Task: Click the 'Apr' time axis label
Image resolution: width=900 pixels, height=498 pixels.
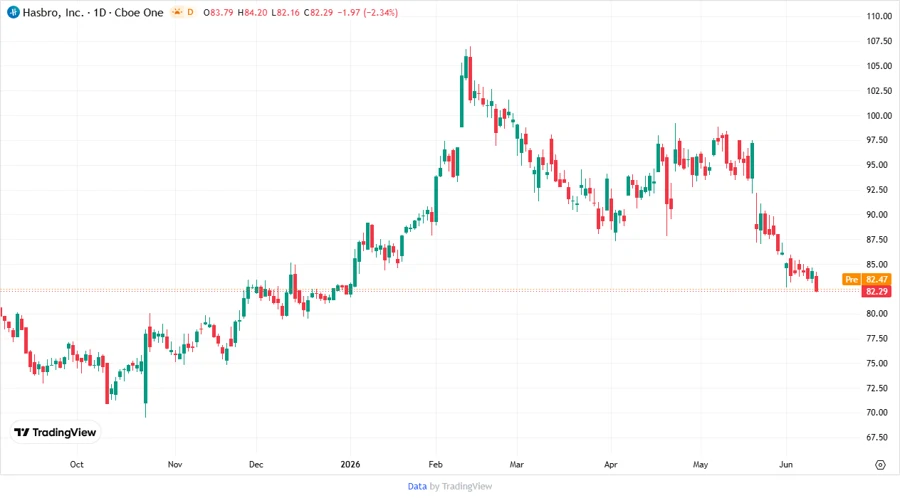Action: point(611,464)
